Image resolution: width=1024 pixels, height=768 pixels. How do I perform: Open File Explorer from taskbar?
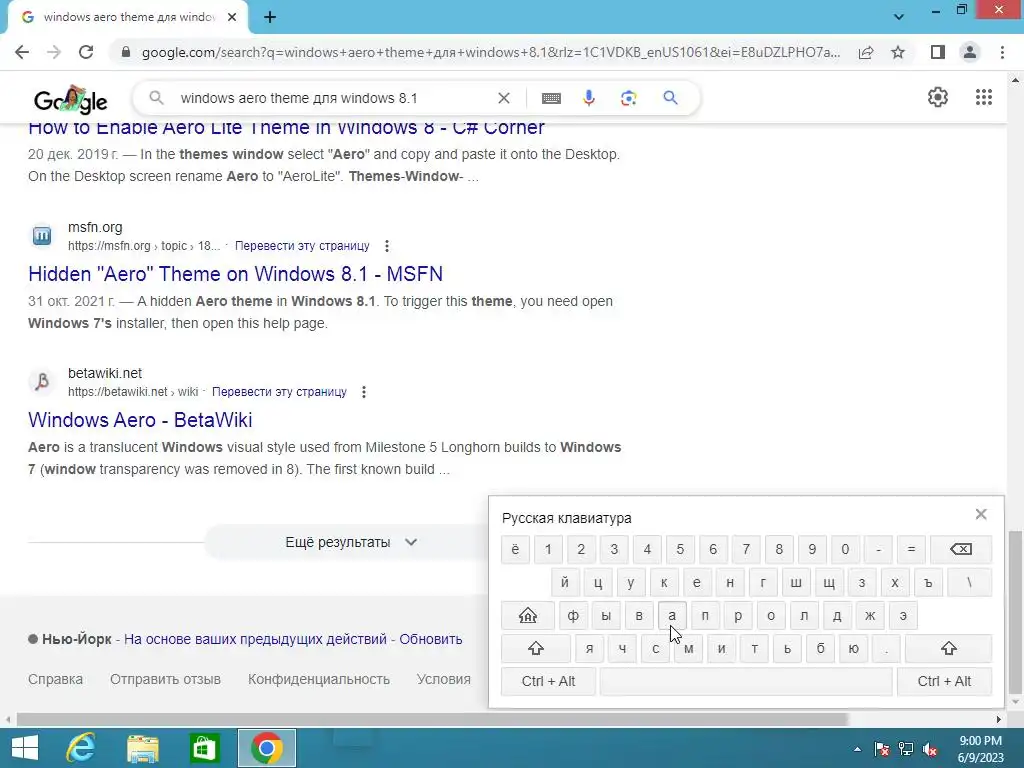point(143,748)
